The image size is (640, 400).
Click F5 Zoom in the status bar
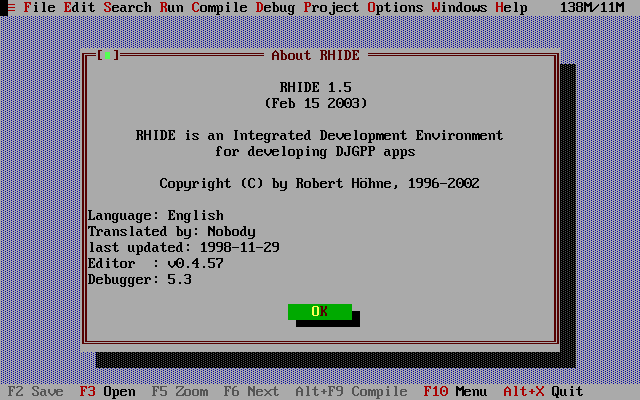(180, 391)
